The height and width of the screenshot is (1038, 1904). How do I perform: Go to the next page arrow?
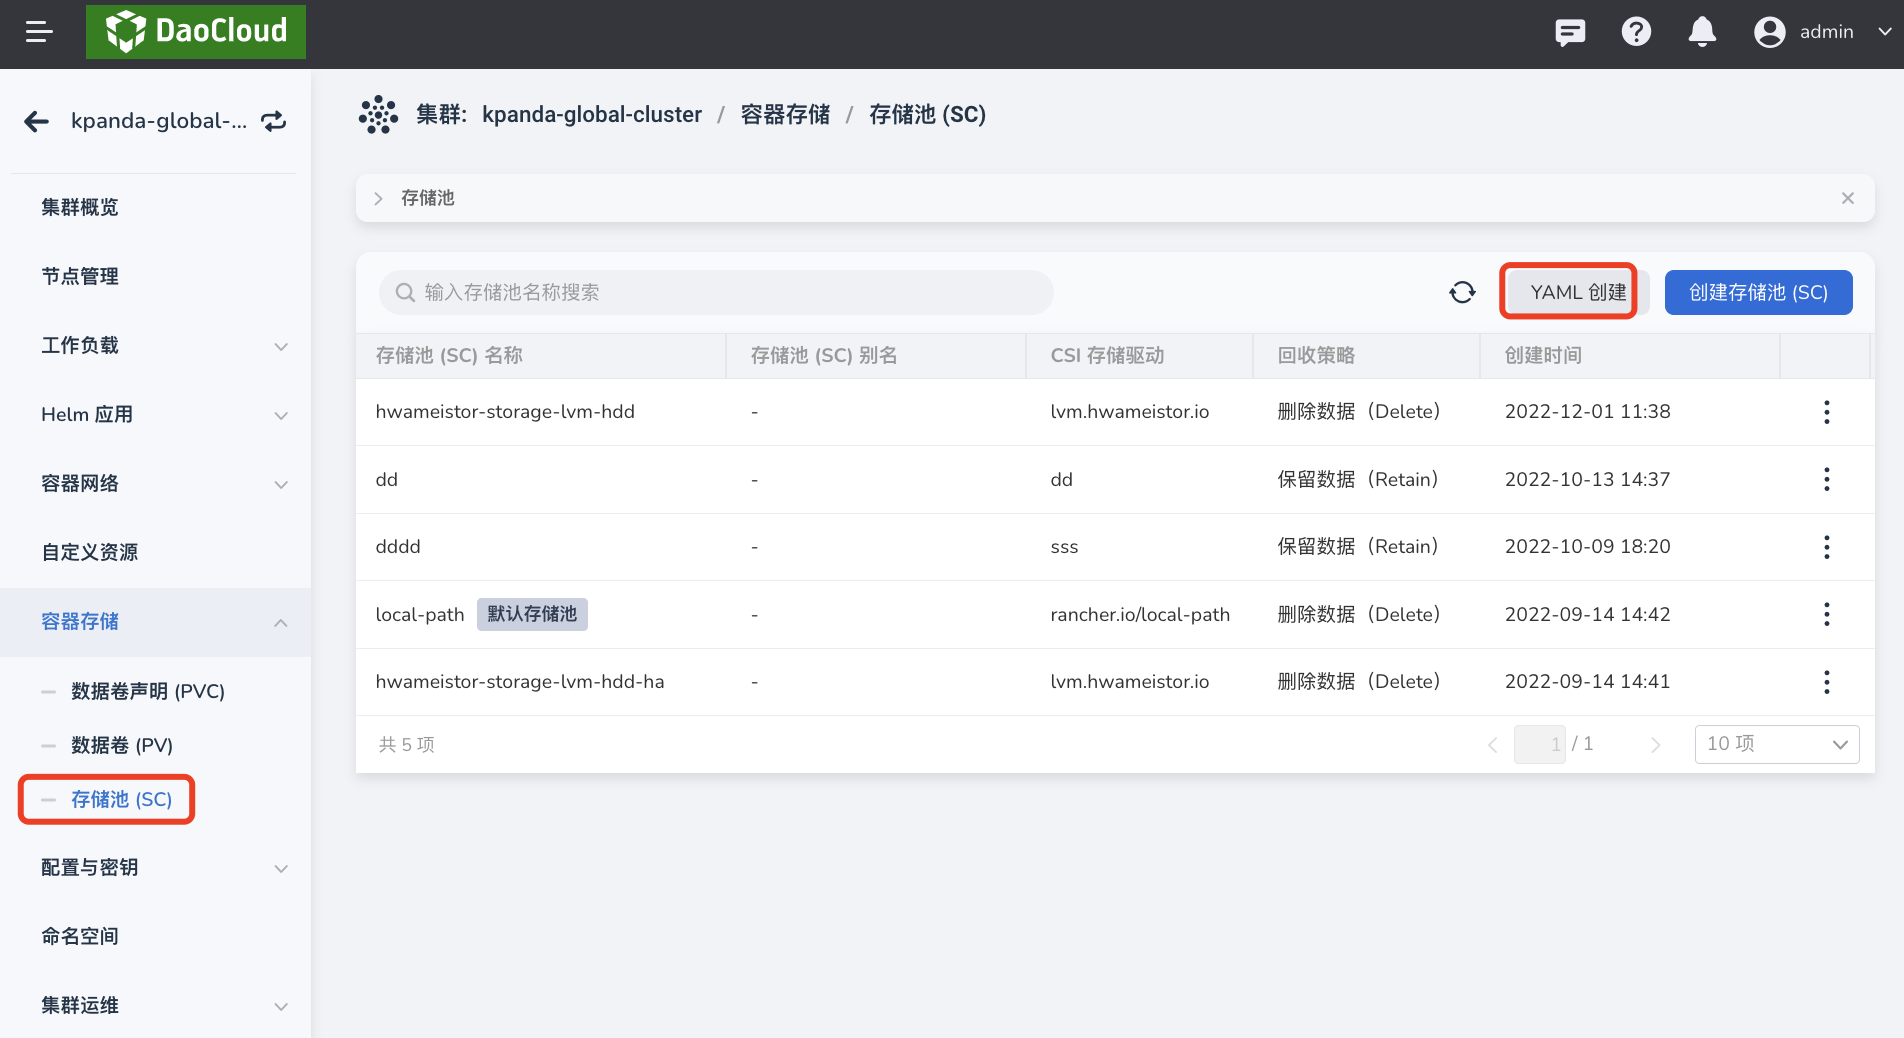click(x=1656, y=745)
